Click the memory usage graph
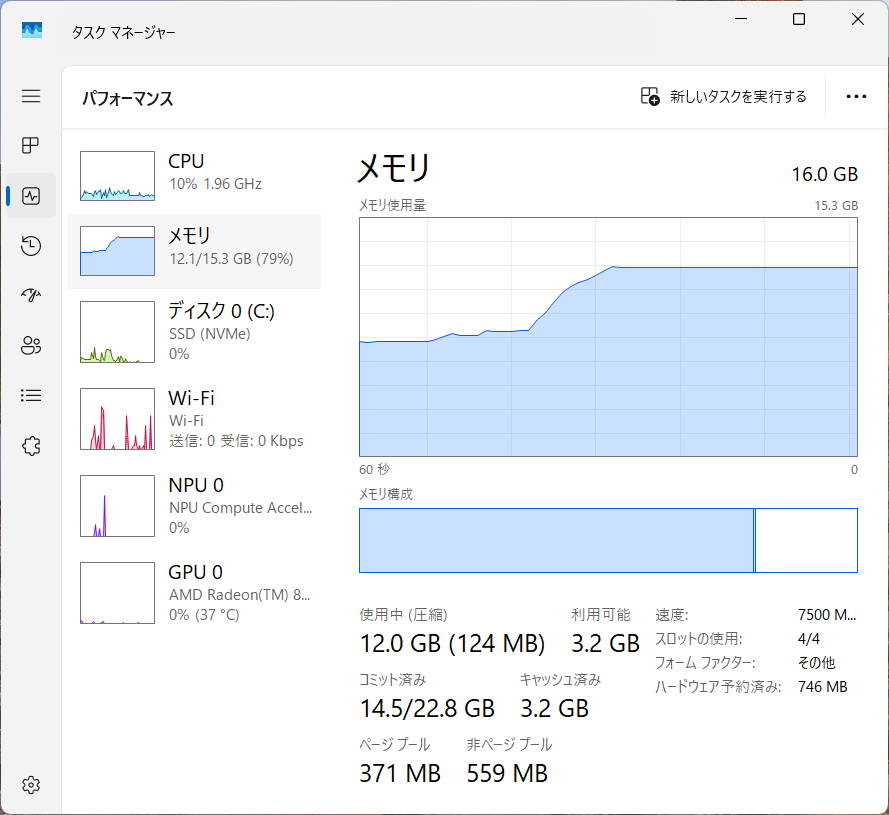Viewport: 889px width, 815px height. click(x=607, y=337)
